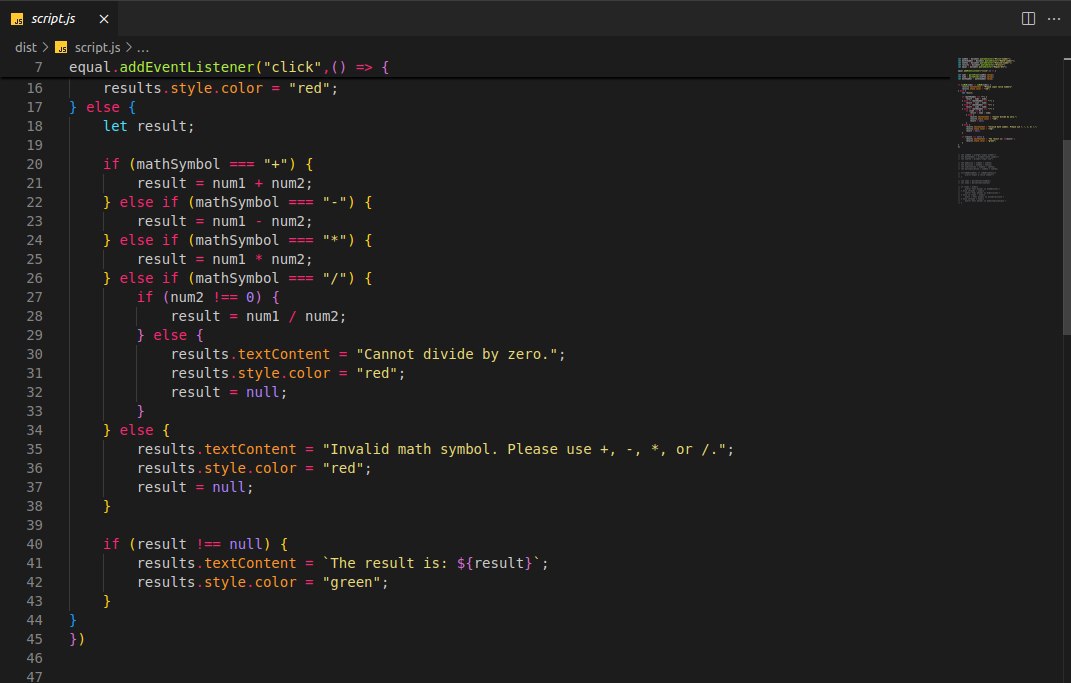This screenshot has height=683, width=1071.
Task: Click line number 45
Action: (34, 639)
